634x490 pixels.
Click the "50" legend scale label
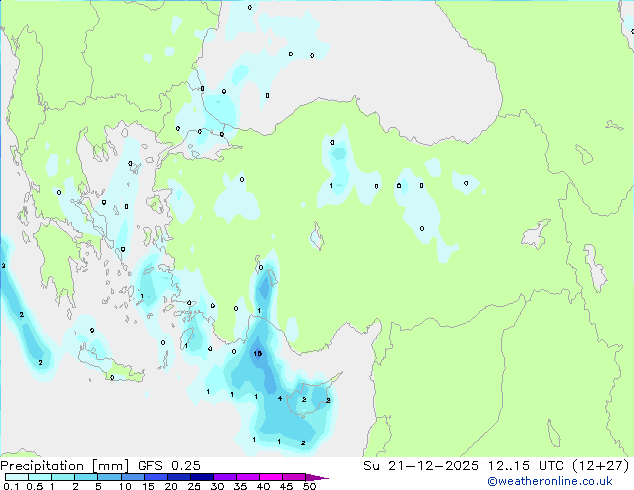point(310,486)
